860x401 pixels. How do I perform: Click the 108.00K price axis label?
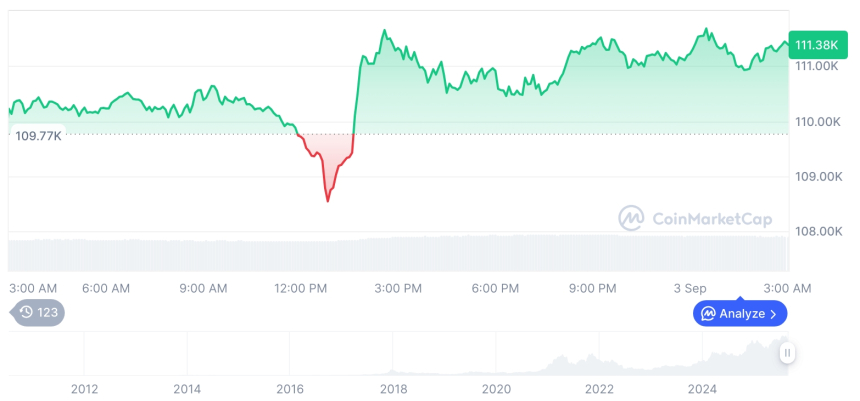click(816, 231)
